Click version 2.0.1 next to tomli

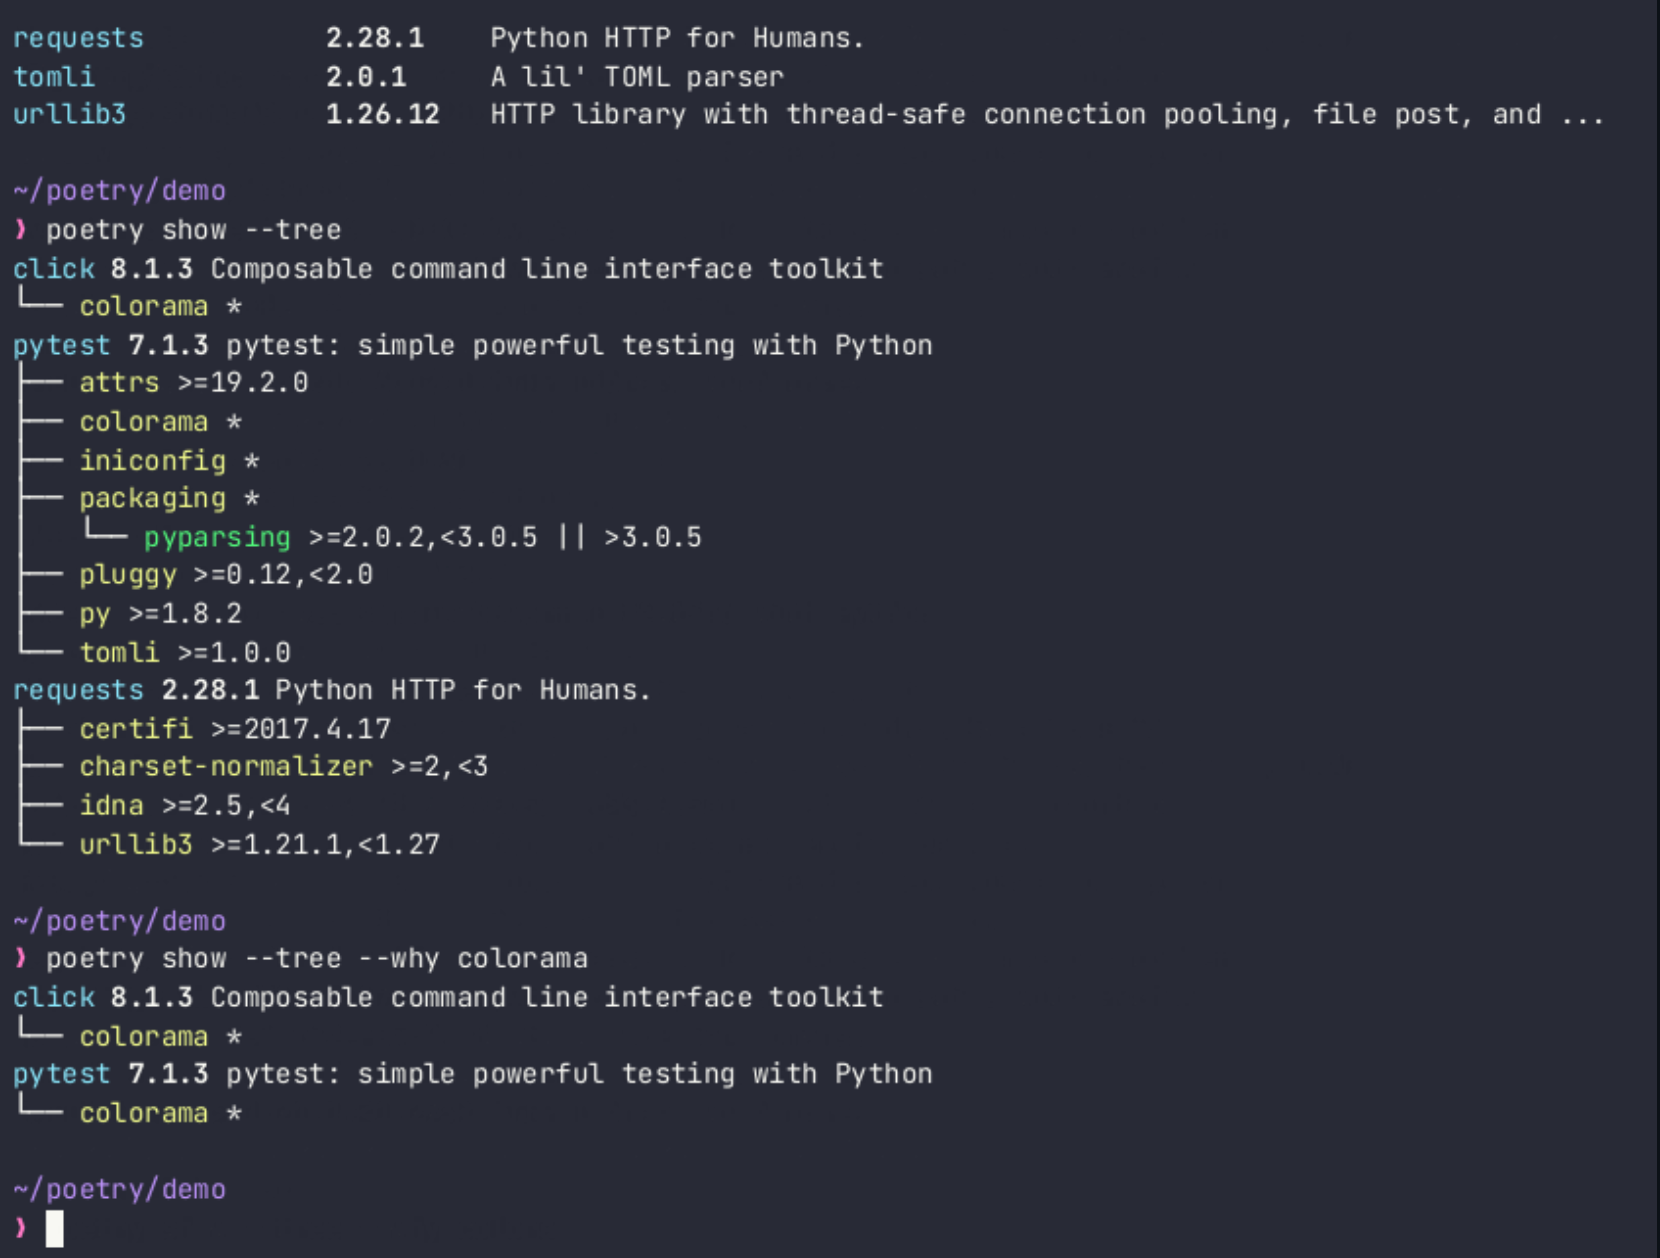click(x=366, y=77)
